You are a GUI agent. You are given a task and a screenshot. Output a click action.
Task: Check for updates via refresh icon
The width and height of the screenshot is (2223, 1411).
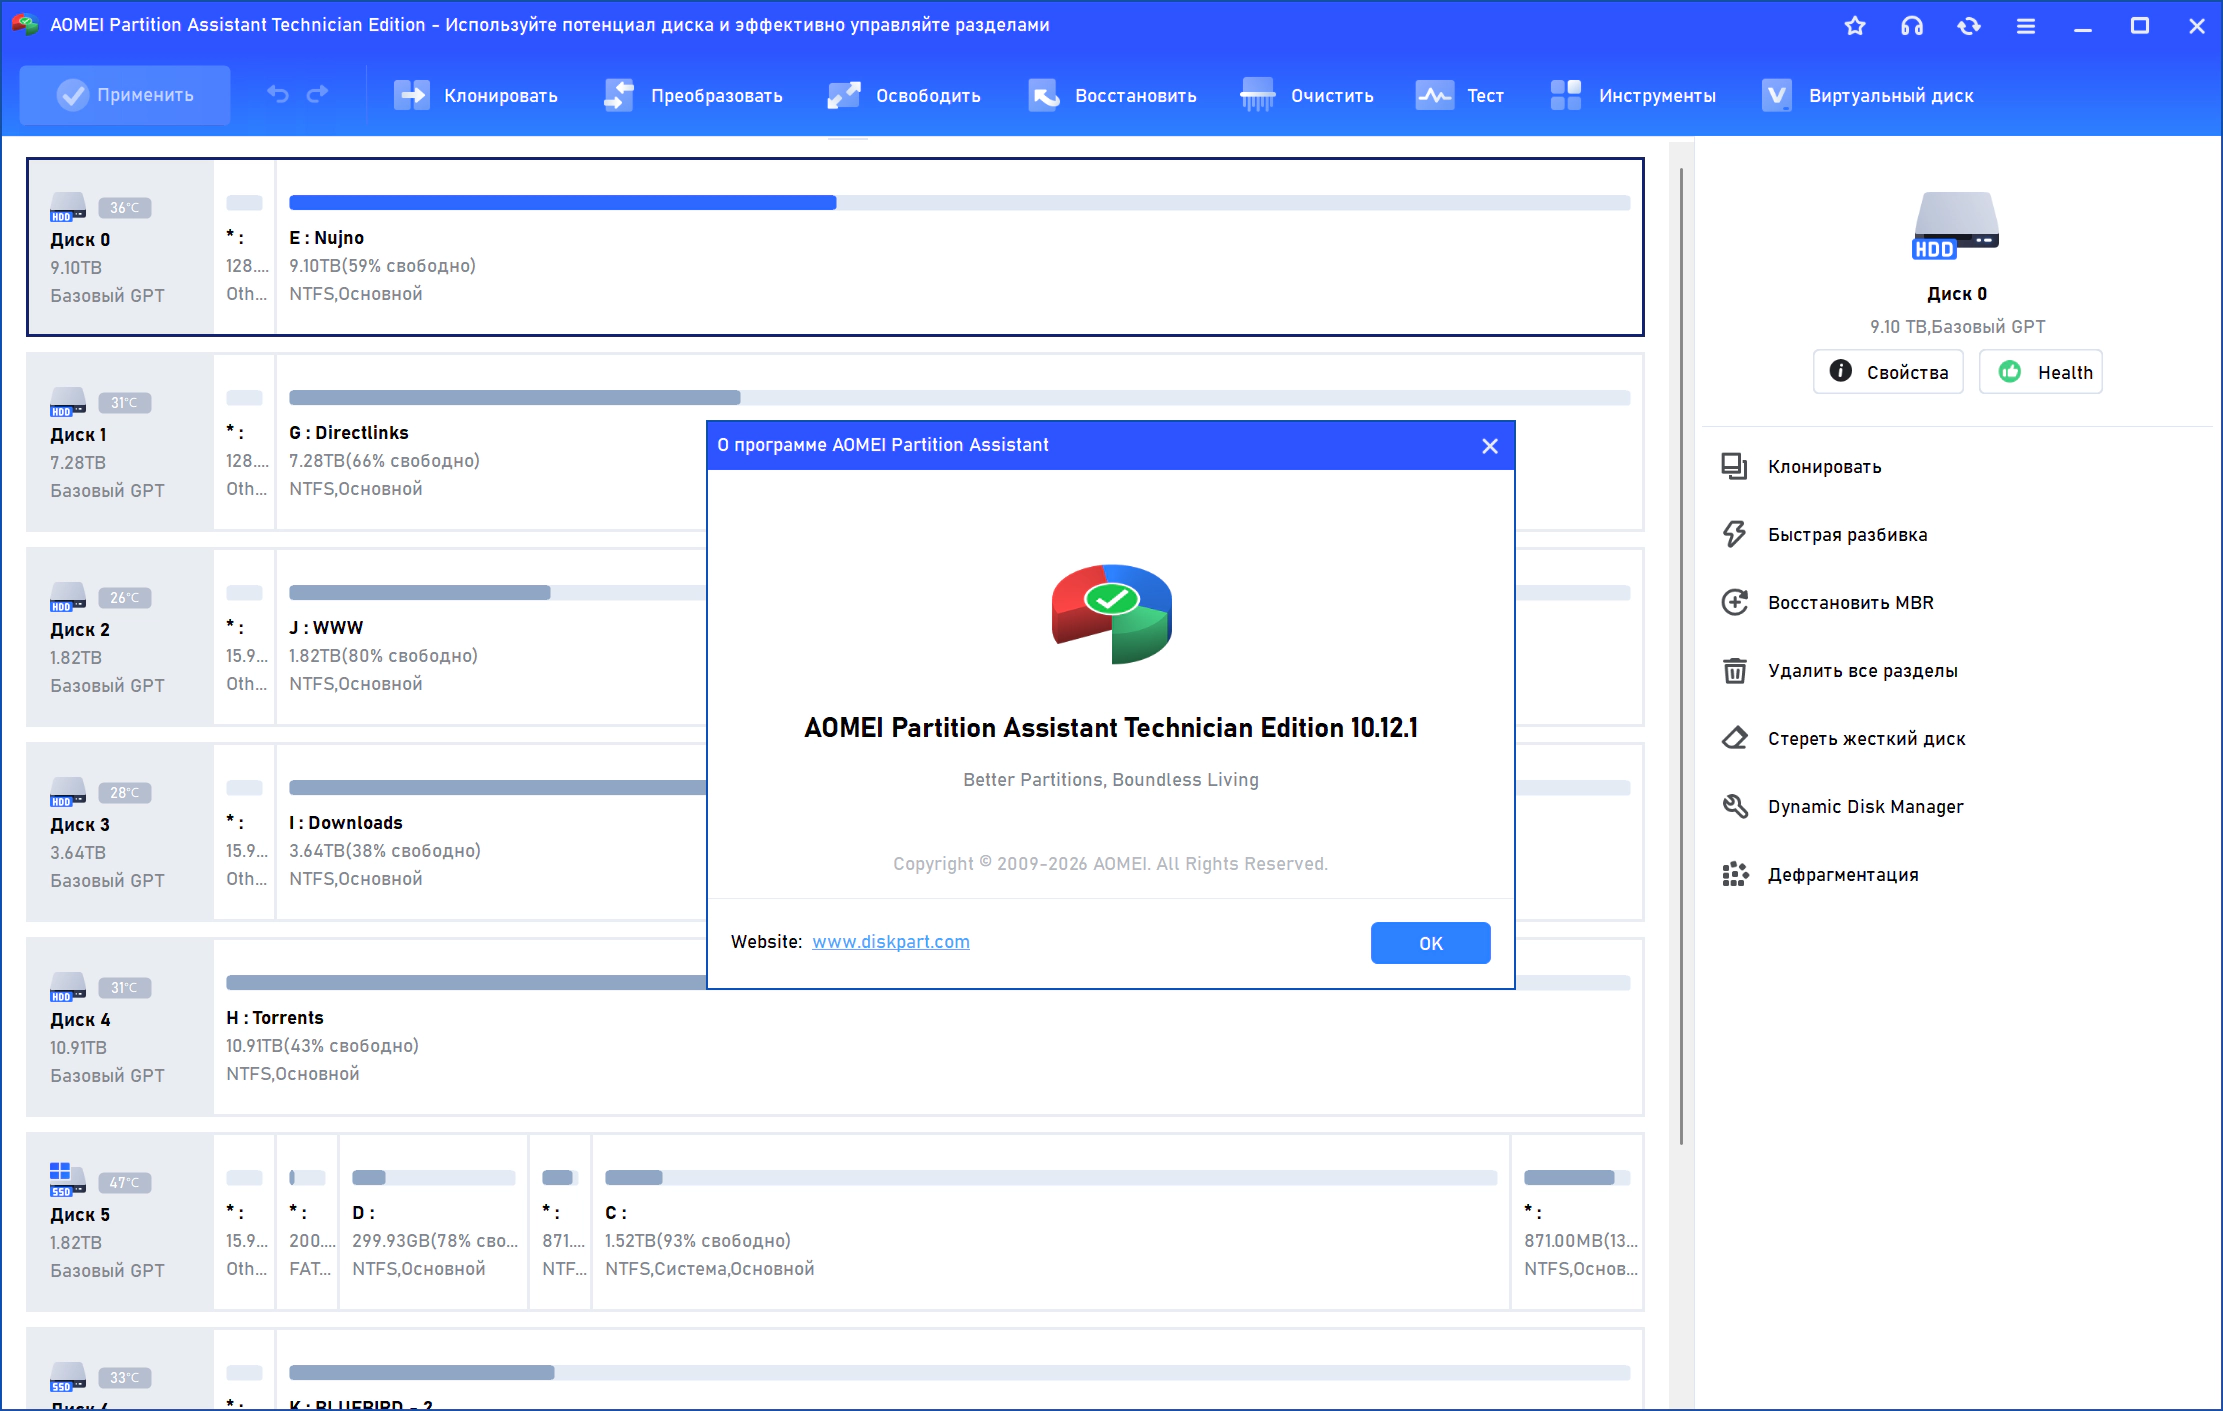[x=1969, y=26]
